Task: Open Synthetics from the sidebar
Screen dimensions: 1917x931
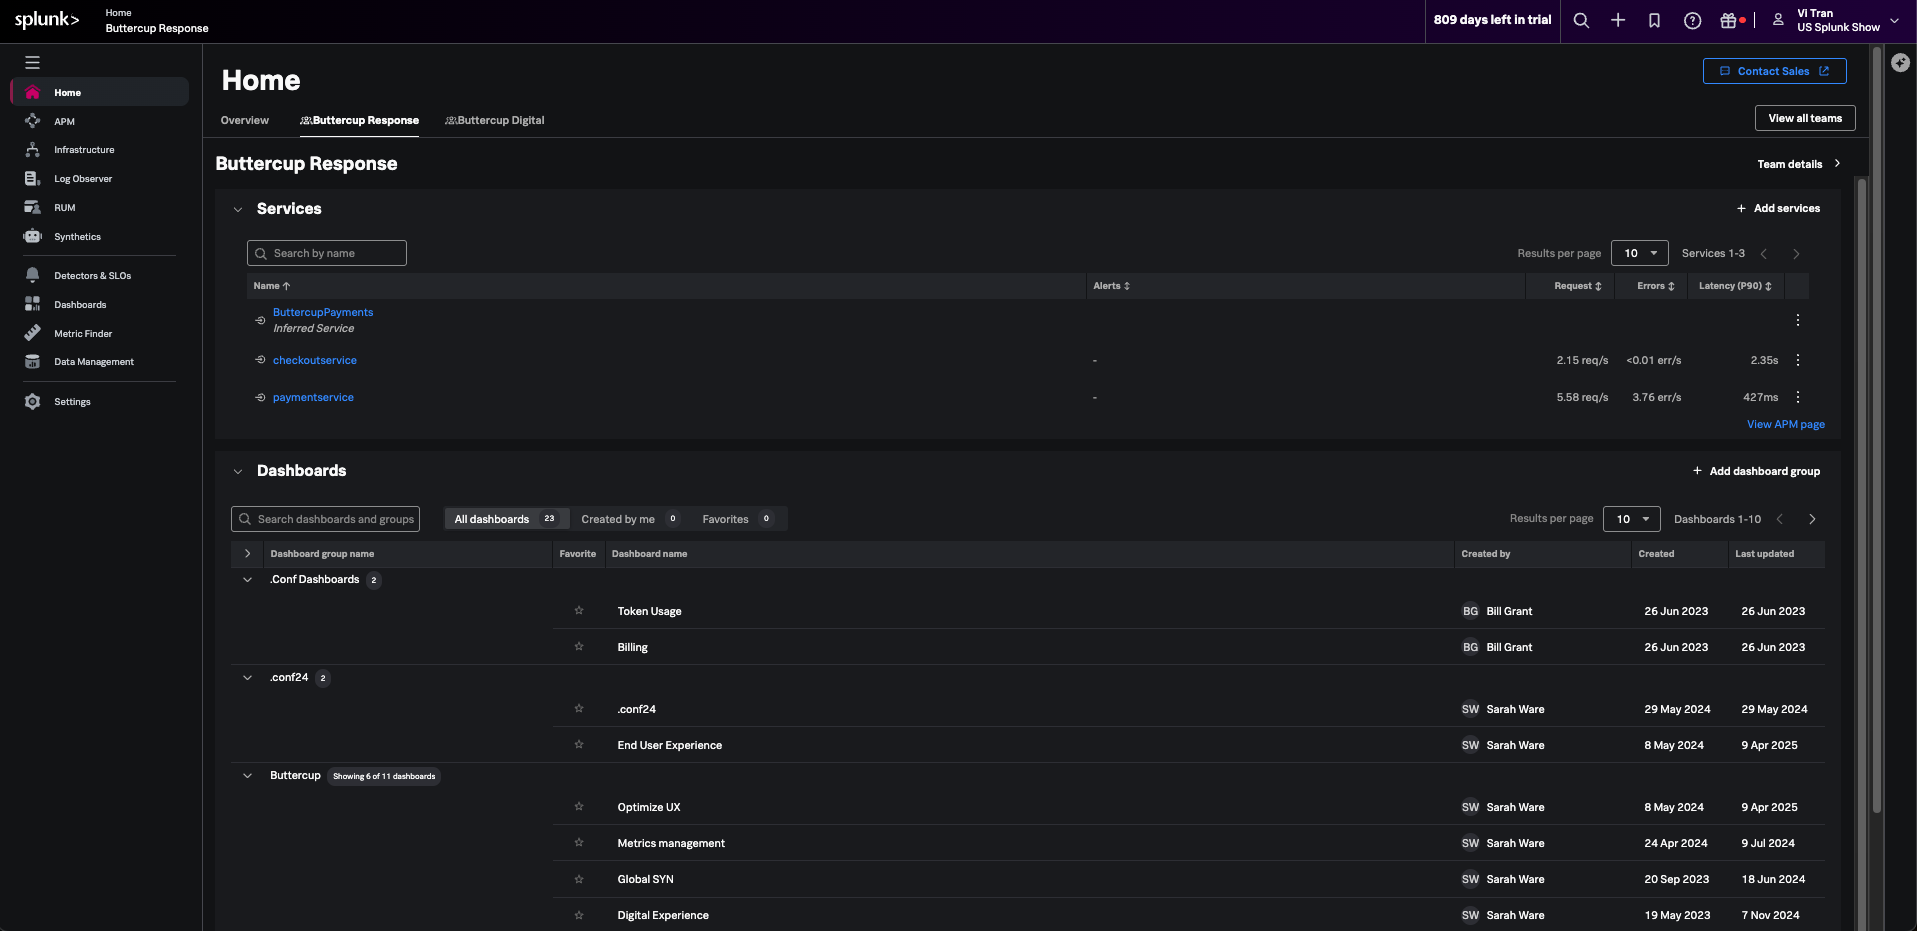Action: [x=77, y=237]
